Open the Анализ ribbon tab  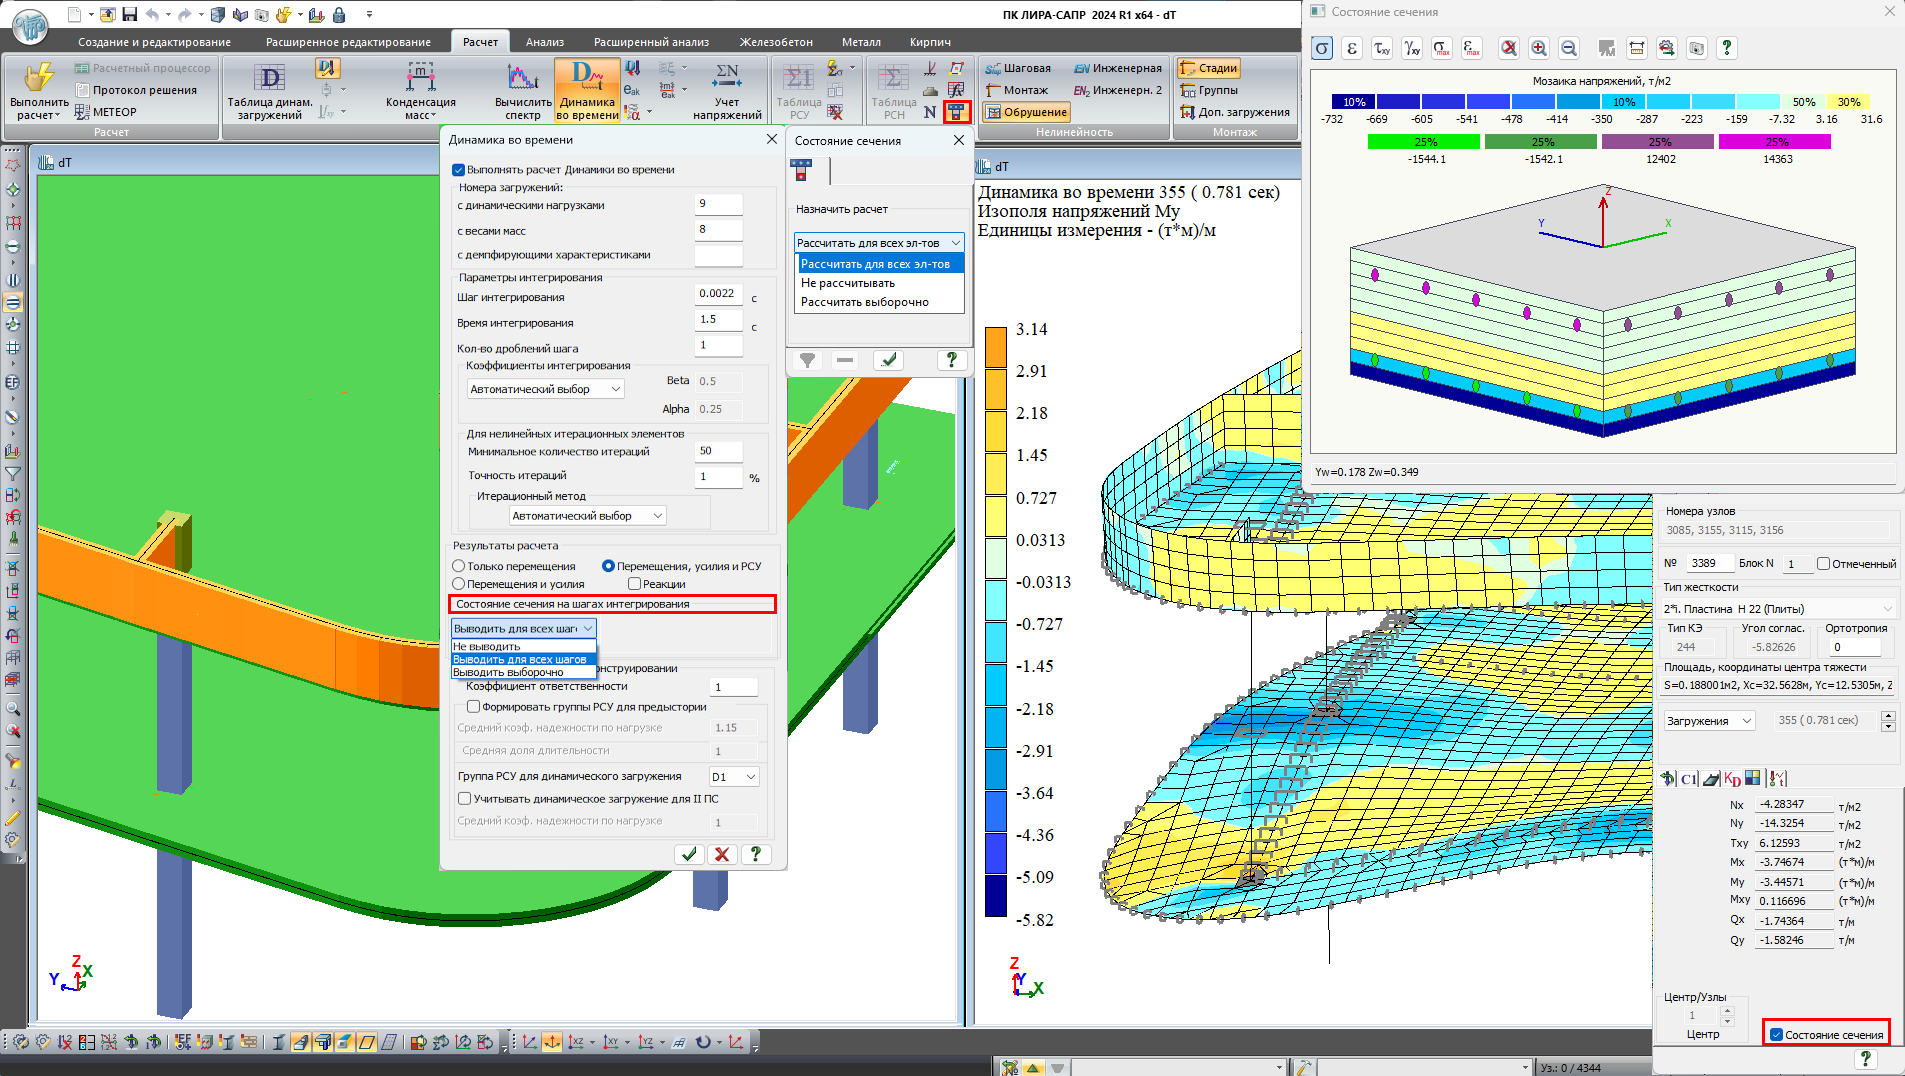point(545,42)
